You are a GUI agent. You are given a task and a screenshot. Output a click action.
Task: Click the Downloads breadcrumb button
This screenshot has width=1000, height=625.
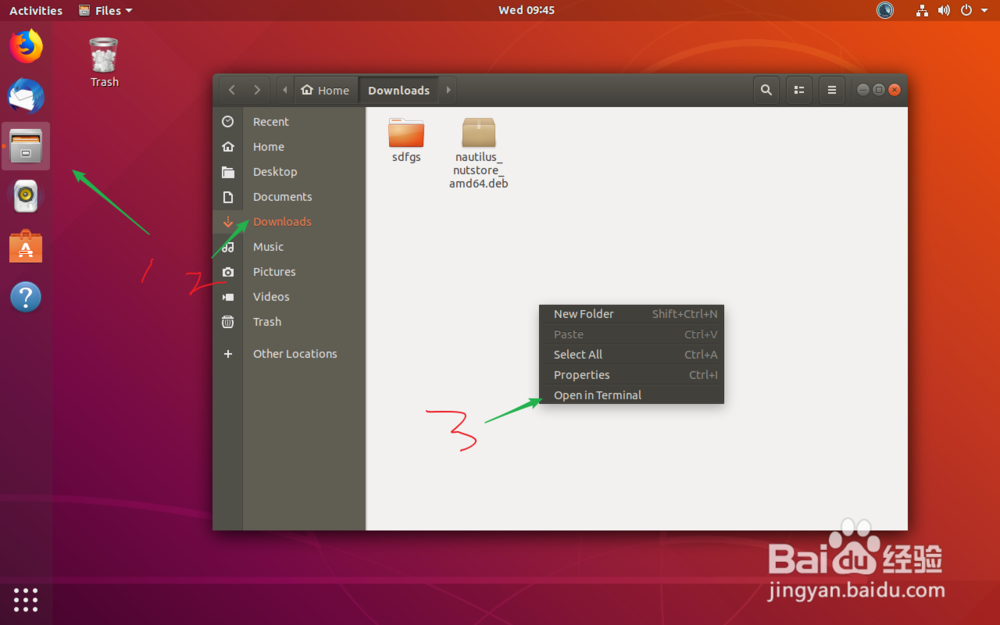(x=399, y=90)
